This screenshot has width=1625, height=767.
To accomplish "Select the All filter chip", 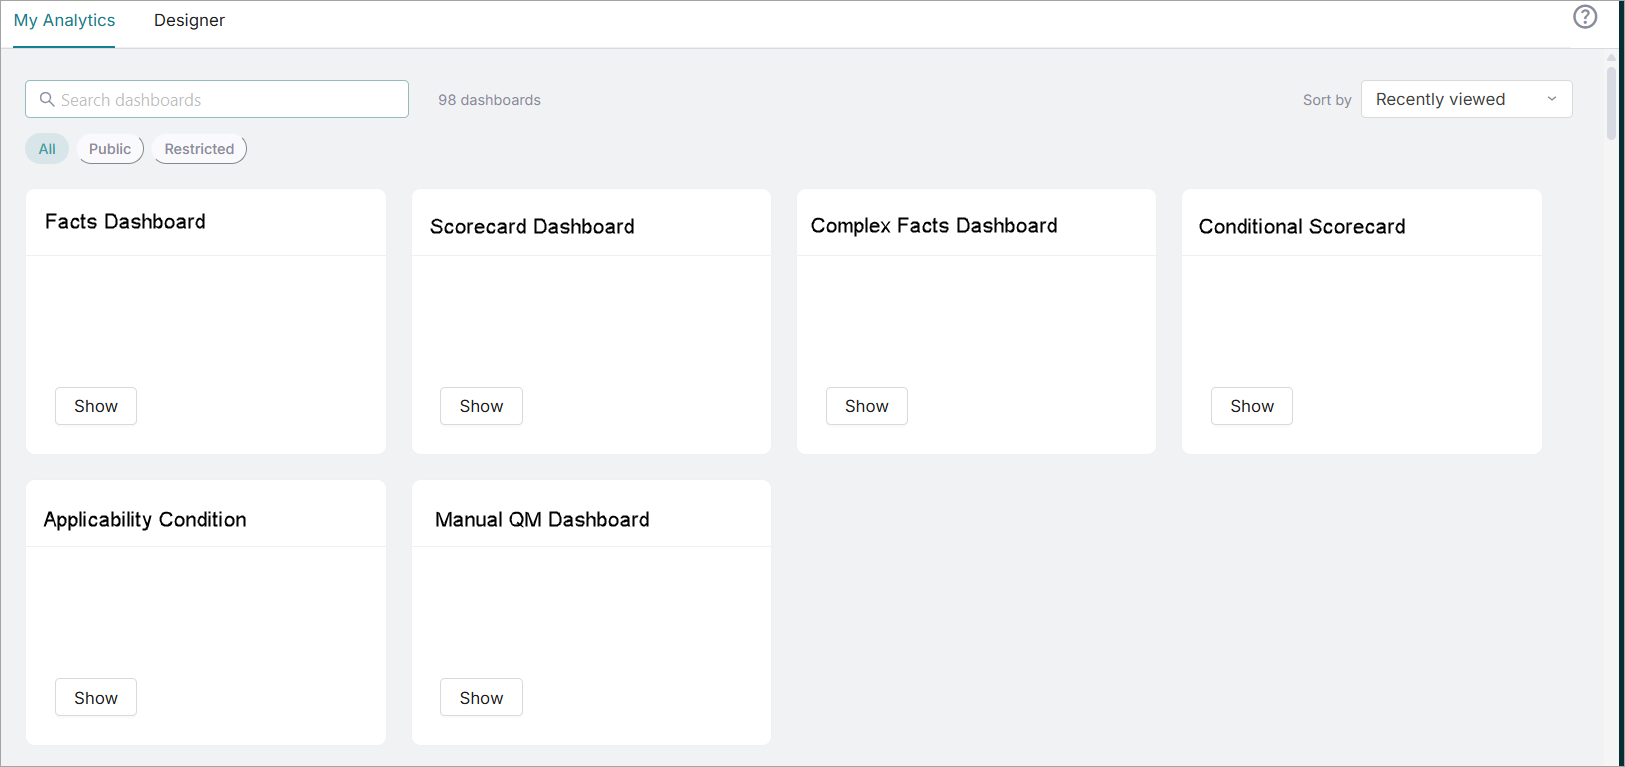I will 47,149.
